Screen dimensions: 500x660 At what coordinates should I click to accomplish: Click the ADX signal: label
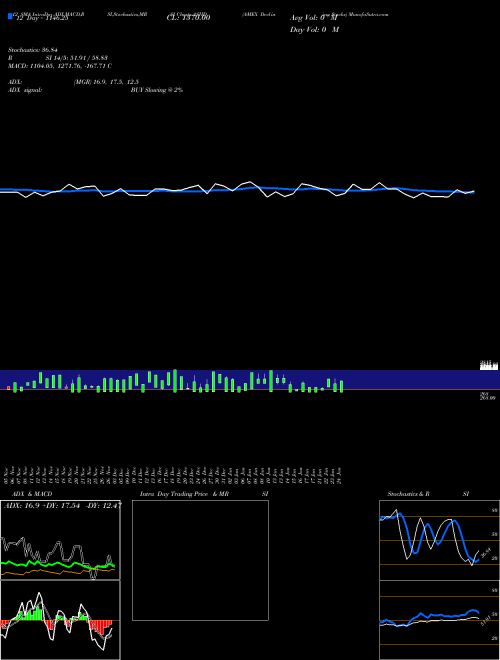[25, 90]
